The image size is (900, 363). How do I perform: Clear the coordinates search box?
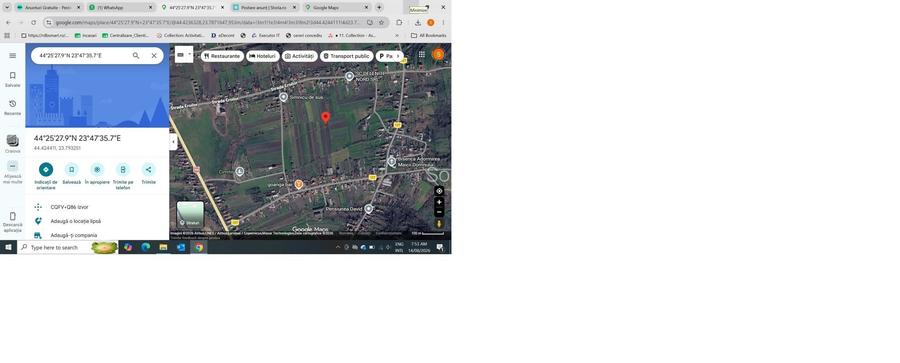pos(154,56)
